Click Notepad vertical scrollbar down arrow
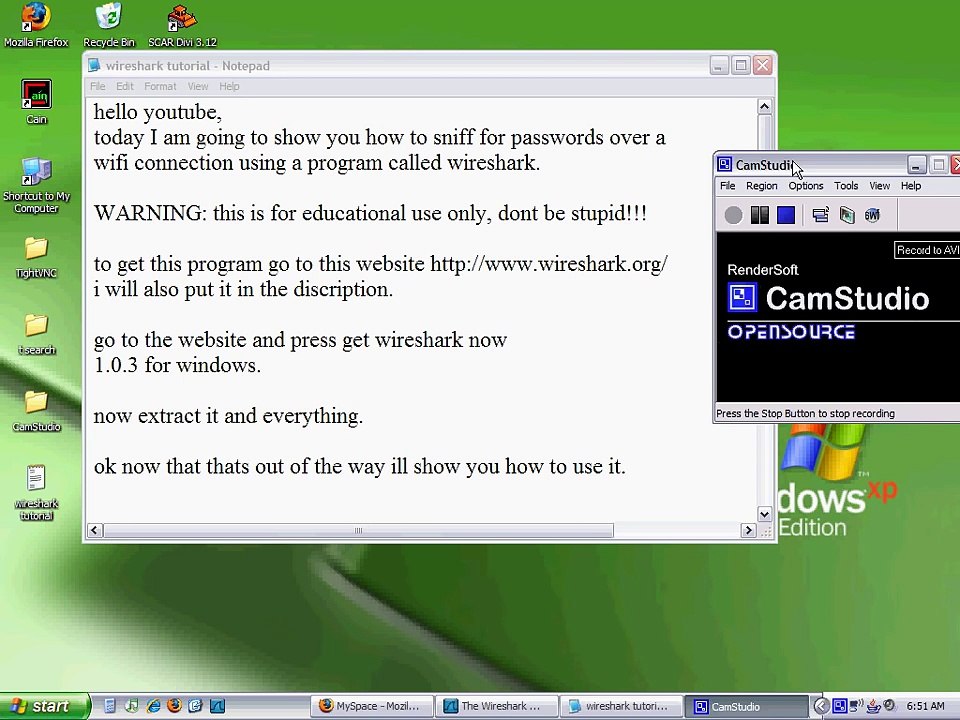Viewport: 960px width, 720px height. click(x=764, y=514)
